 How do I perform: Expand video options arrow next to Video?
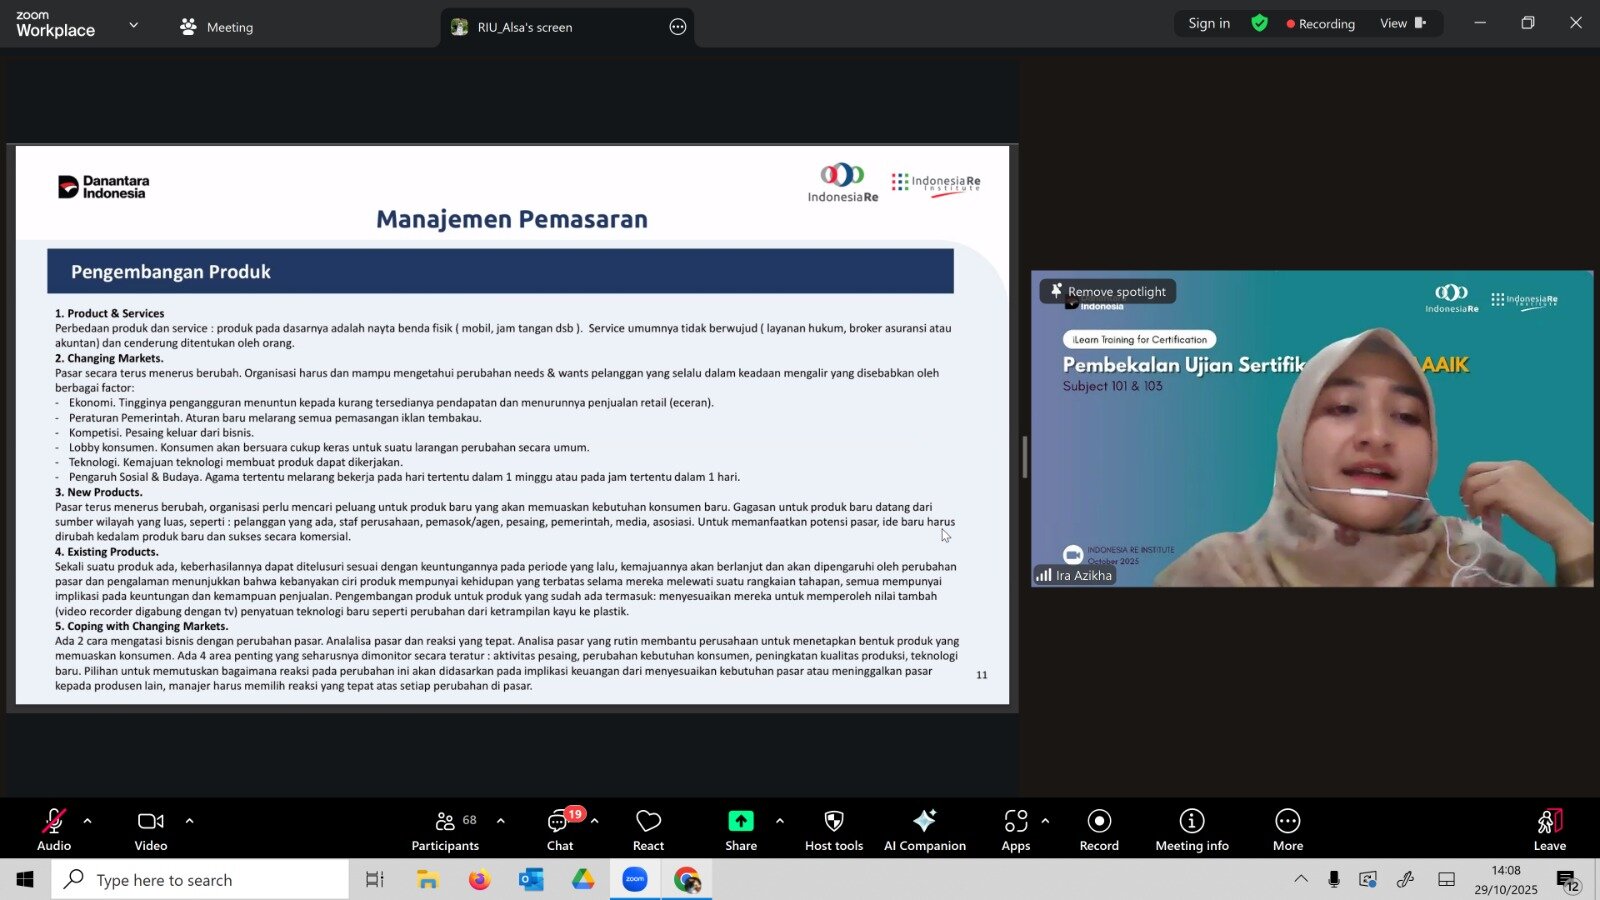[x=189, y=821]
